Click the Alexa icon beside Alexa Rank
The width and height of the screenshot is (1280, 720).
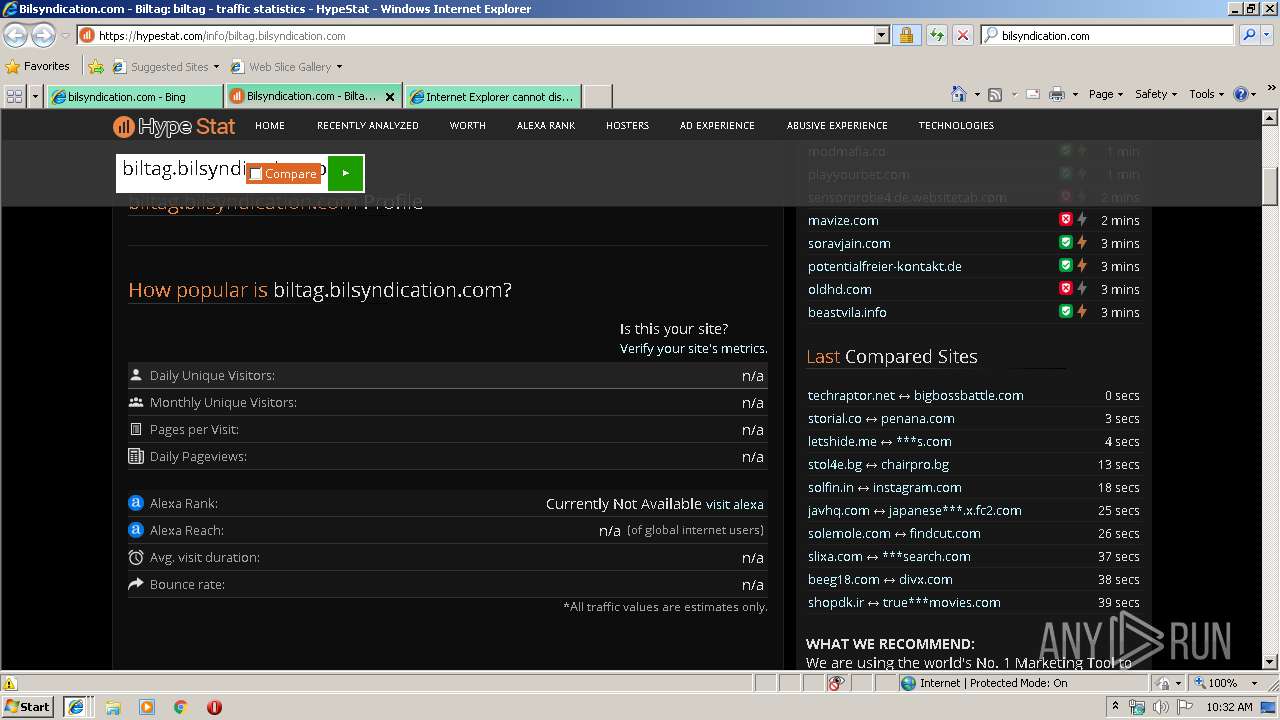point(136,503)
